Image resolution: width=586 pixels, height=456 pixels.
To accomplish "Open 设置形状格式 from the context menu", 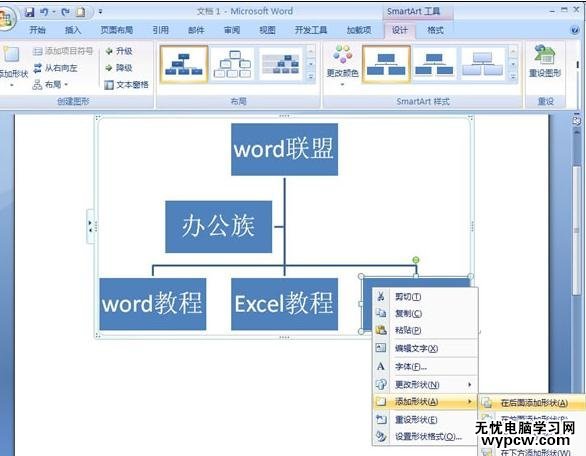I will click(425, 437).
